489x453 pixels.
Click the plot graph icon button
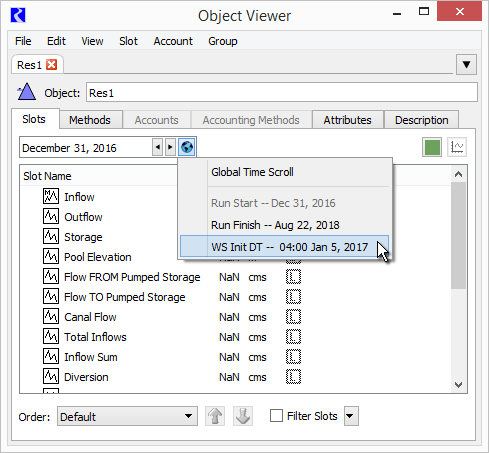(457, 147)
